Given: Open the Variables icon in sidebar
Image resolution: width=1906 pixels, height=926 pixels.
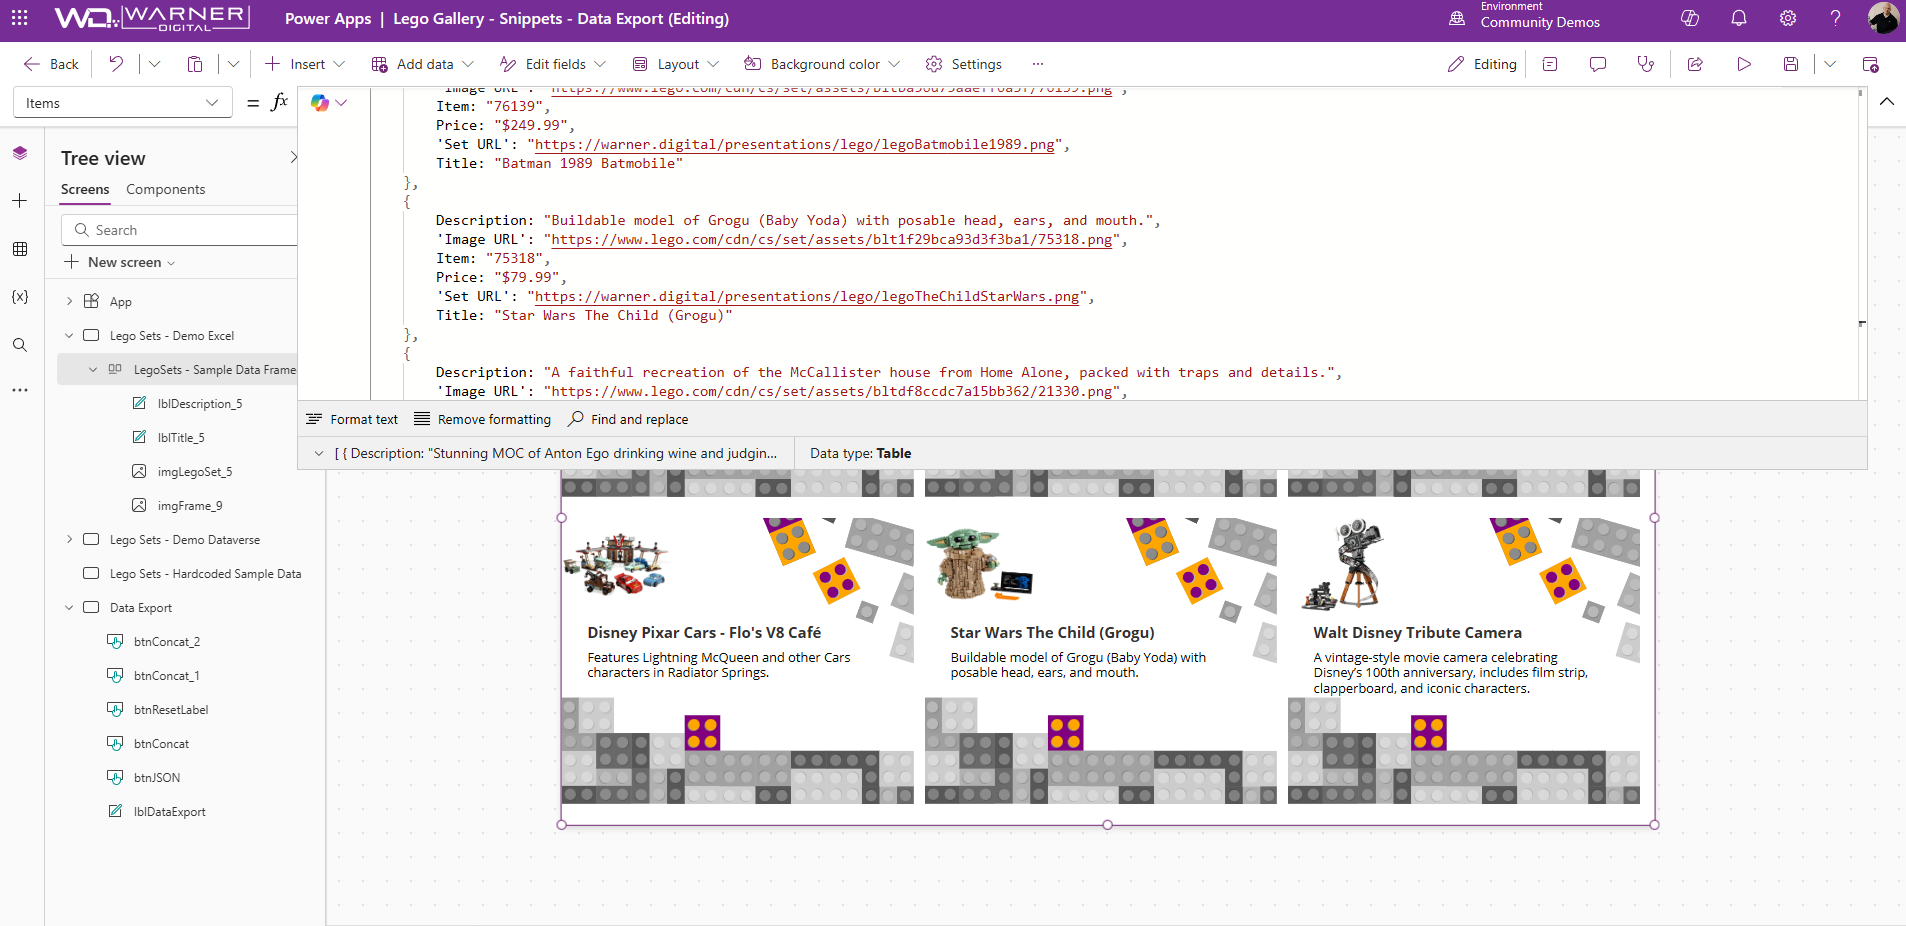Looking at the screenshot, I should click(20, 297).
